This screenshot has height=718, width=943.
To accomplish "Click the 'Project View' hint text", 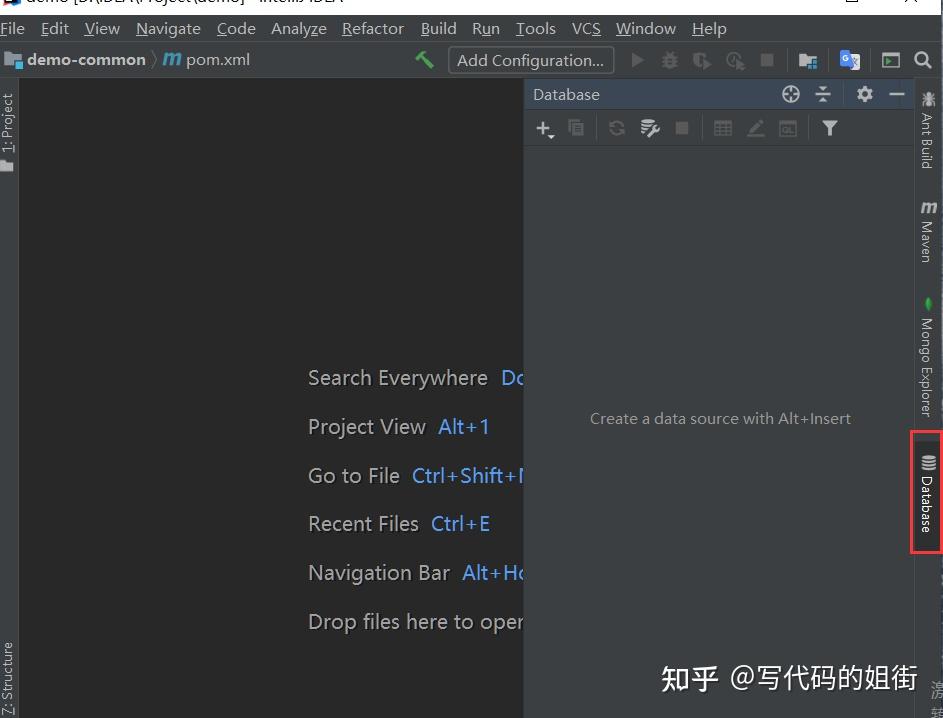I will pos(367,427).
